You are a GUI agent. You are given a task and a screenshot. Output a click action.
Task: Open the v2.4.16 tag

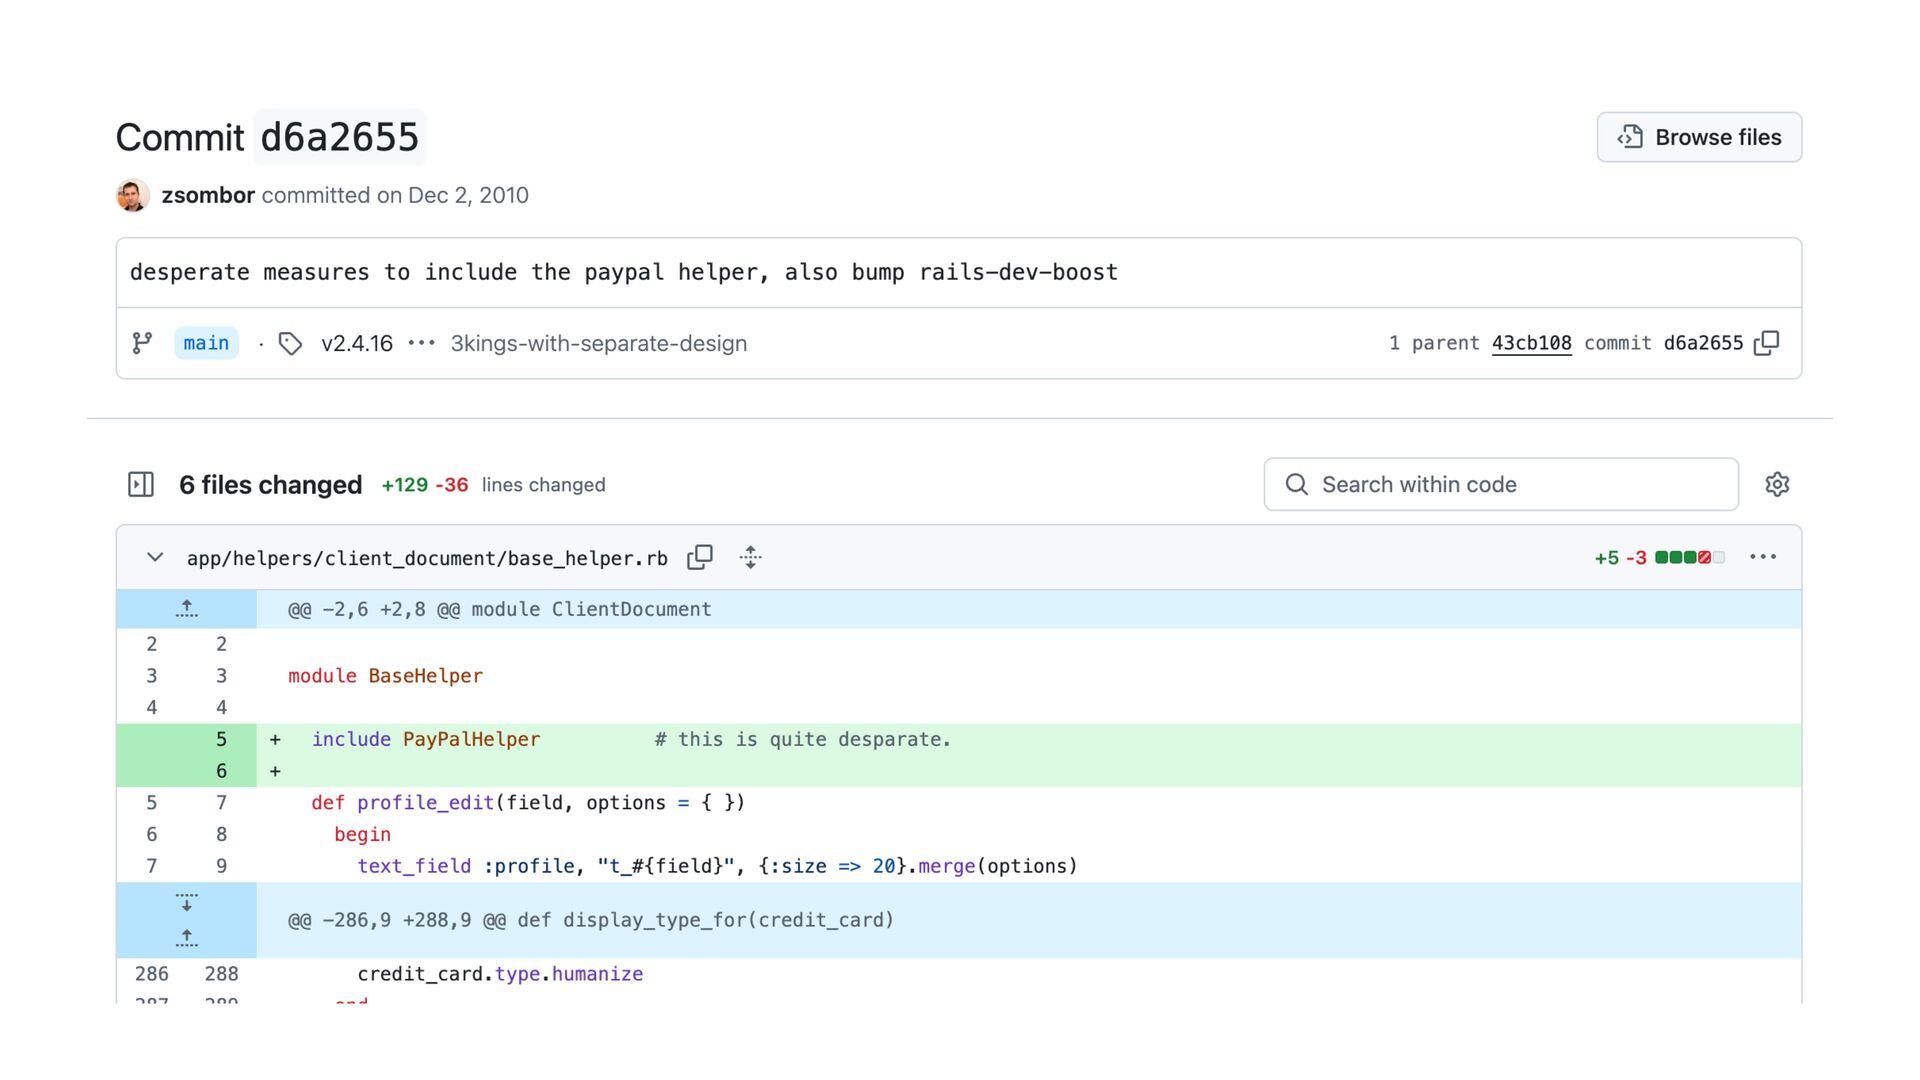tap(356, 343)
